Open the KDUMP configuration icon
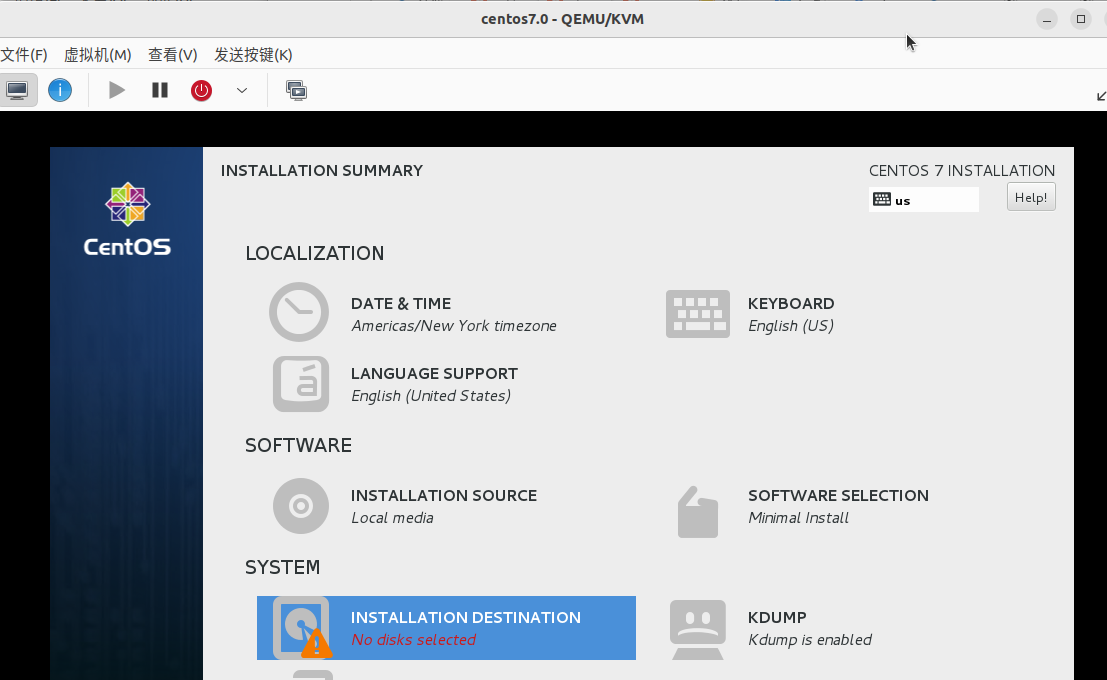 pos(697,629)
